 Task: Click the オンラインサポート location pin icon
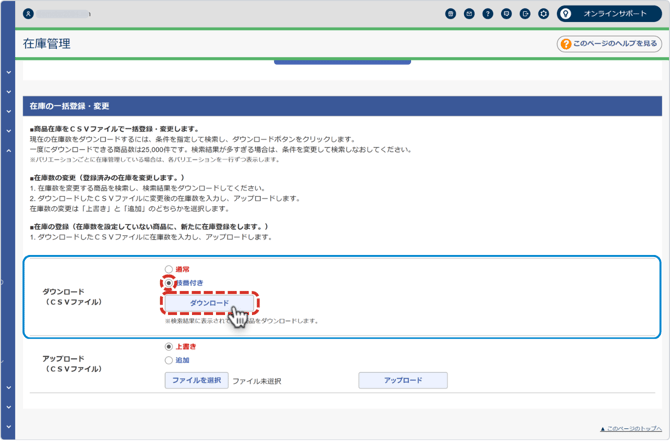[567, 14]
